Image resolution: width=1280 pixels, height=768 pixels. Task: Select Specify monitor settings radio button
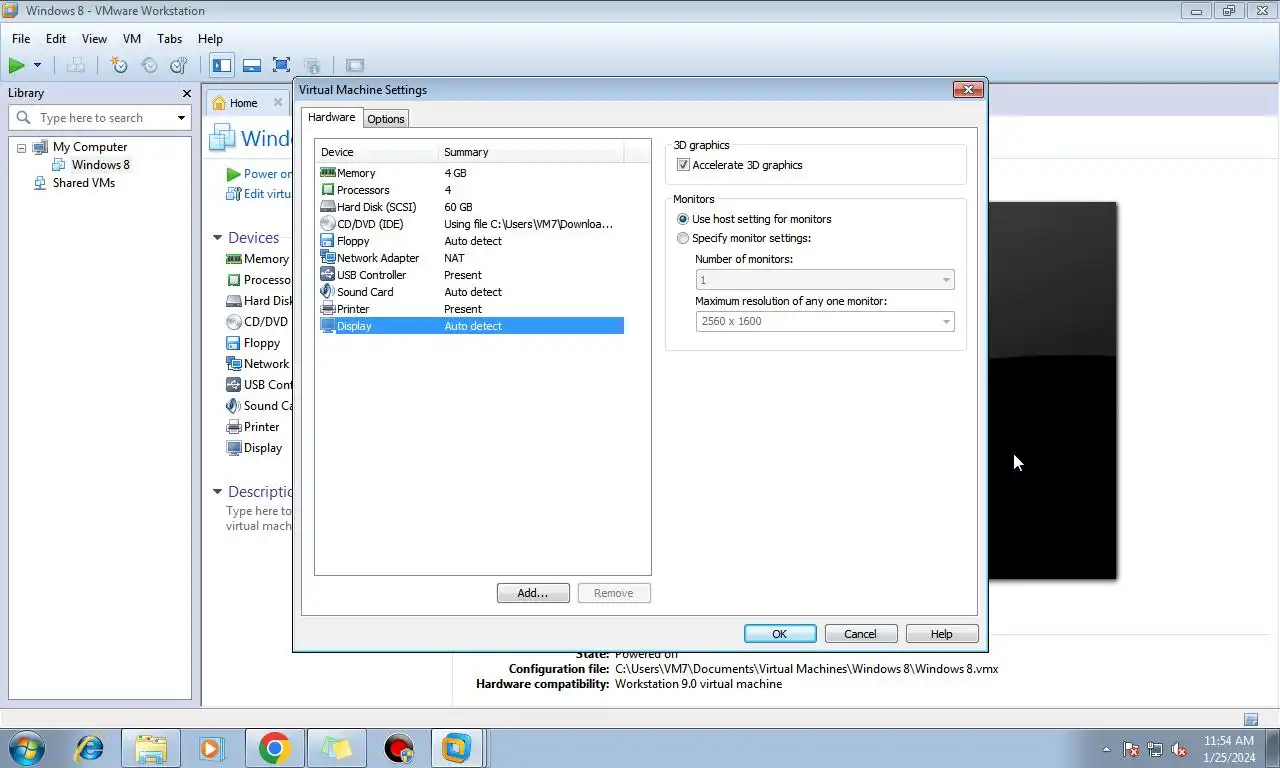click(683, 238)
